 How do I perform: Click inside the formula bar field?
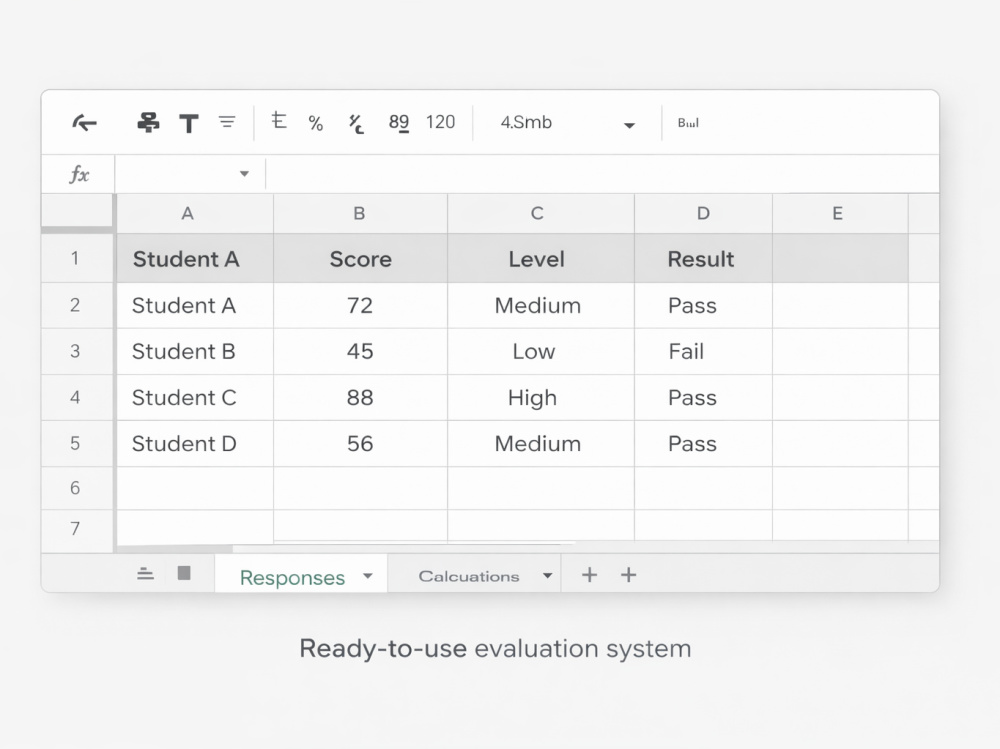[x=602, y=174]
